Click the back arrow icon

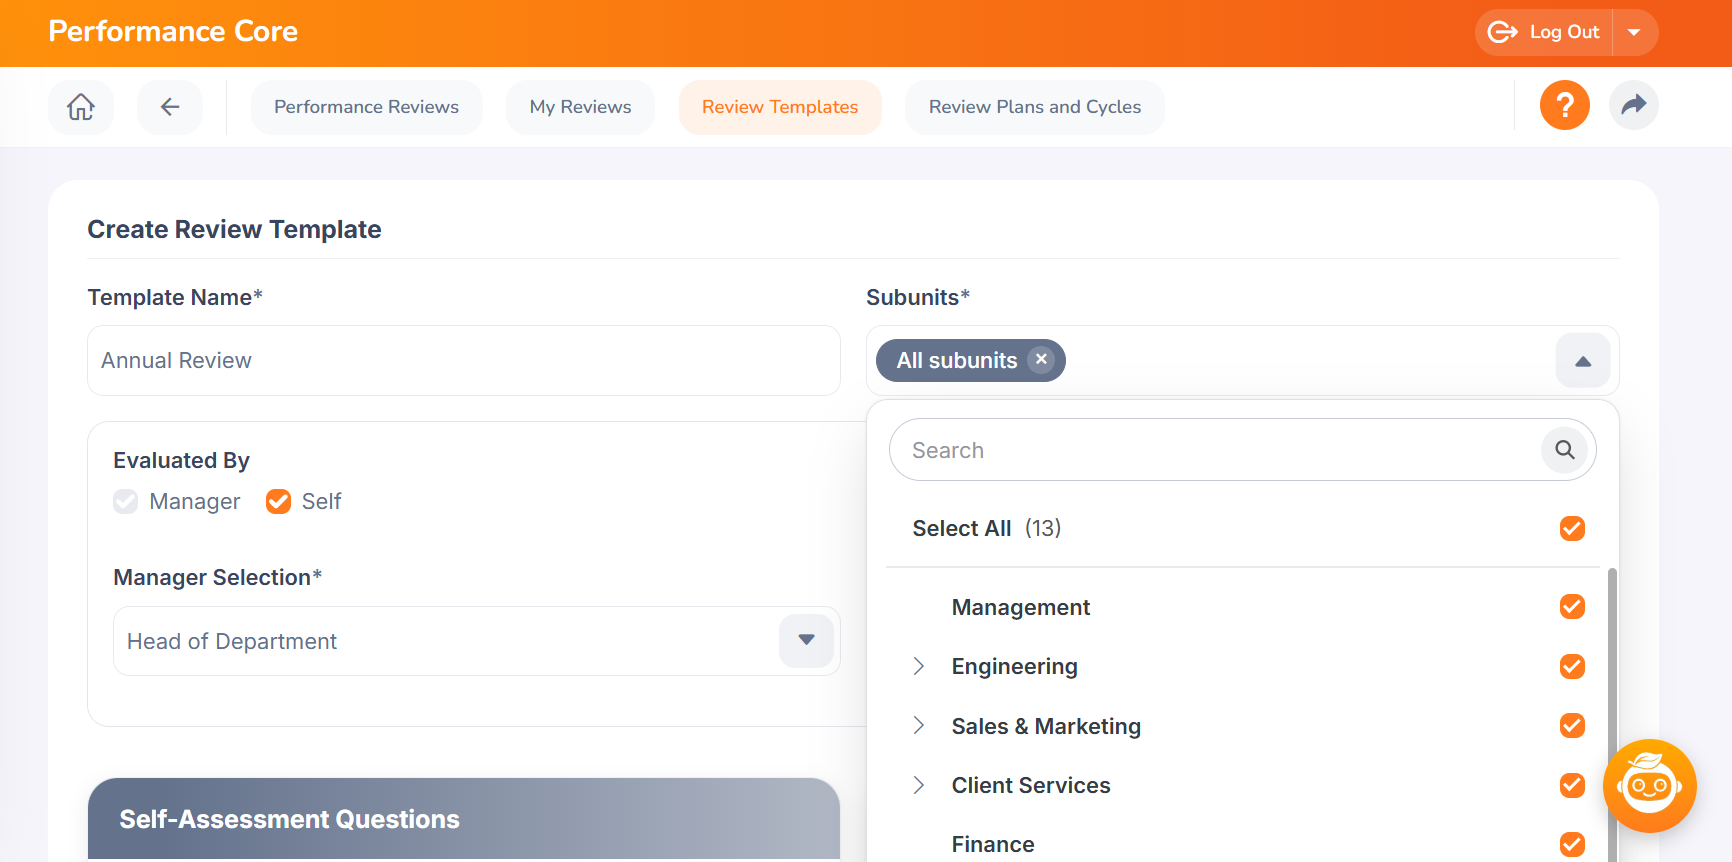coord(170,107)
